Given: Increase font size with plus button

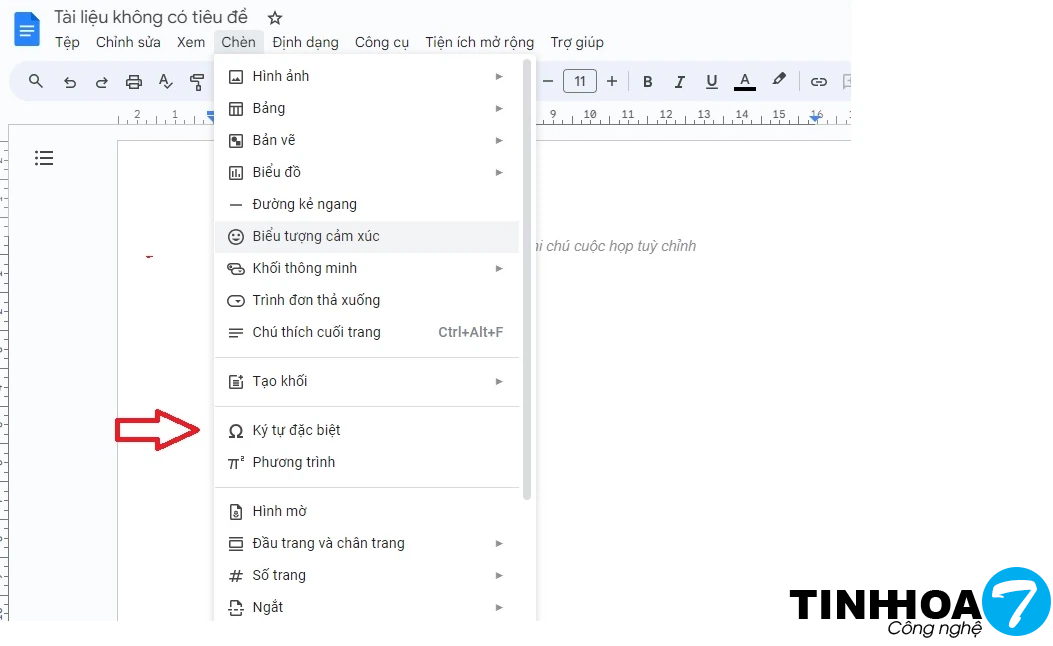Looking at the screenshot, I should (x=612, y=82).
